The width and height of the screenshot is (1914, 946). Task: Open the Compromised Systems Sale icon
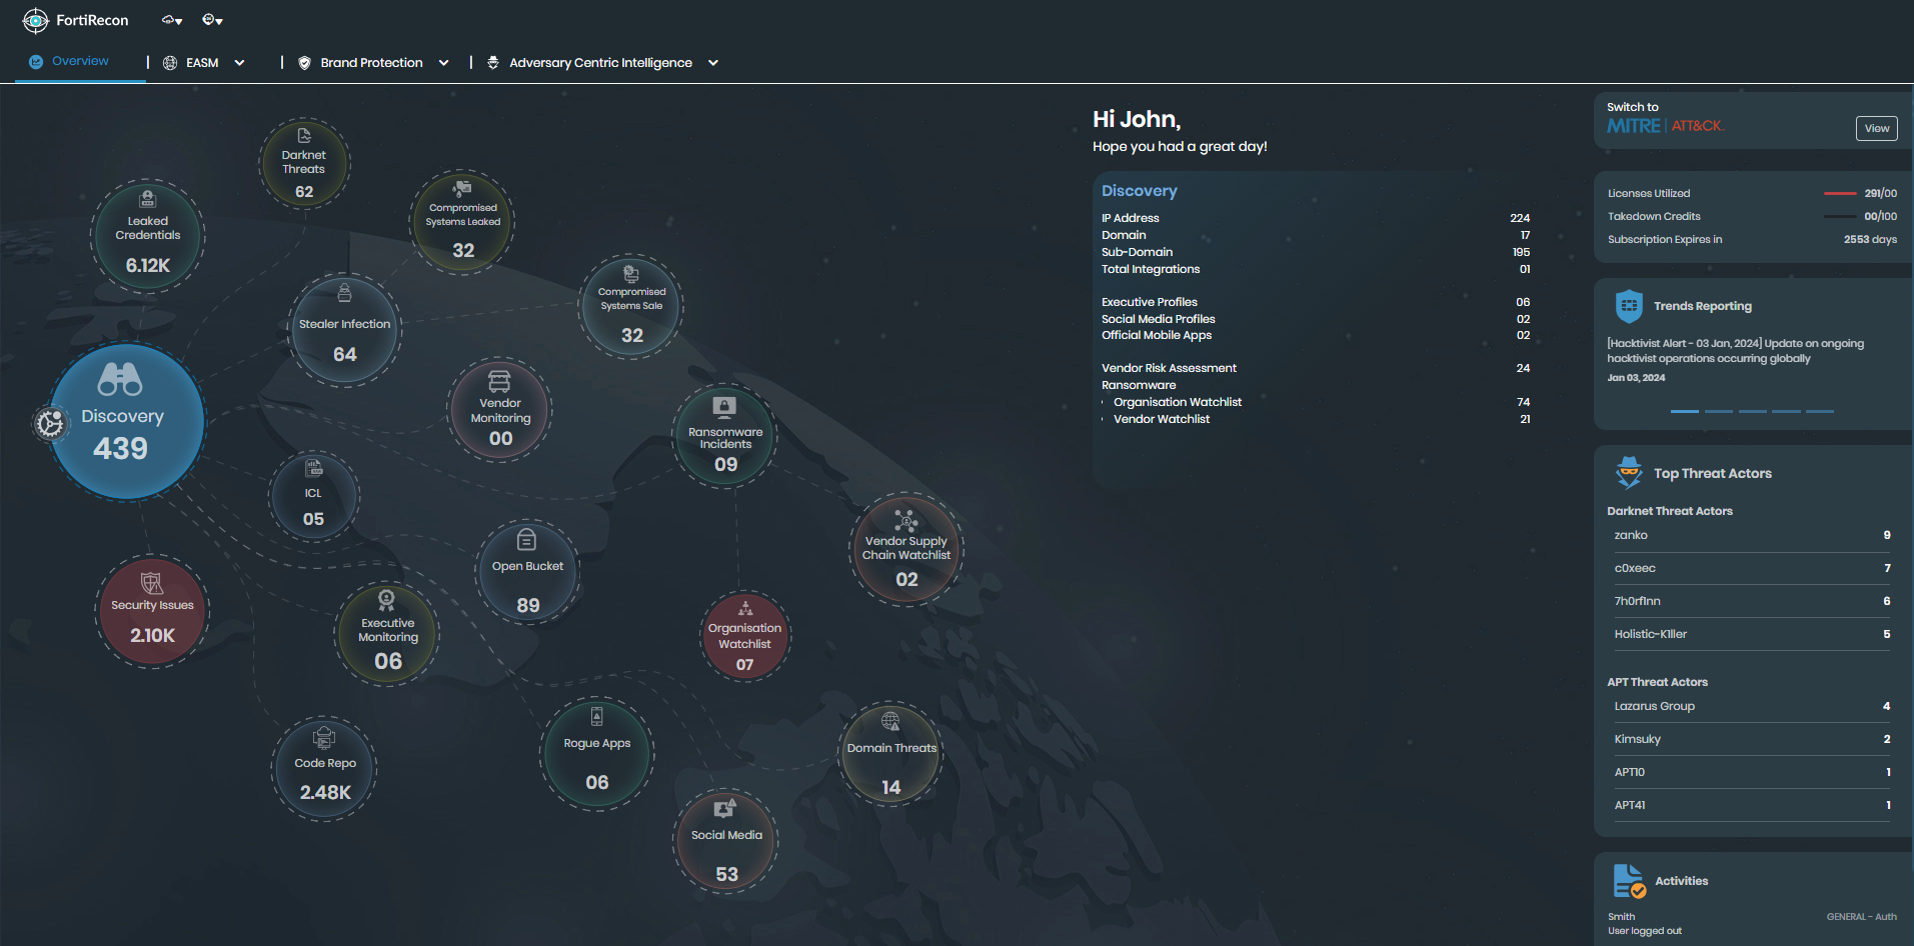631,273
